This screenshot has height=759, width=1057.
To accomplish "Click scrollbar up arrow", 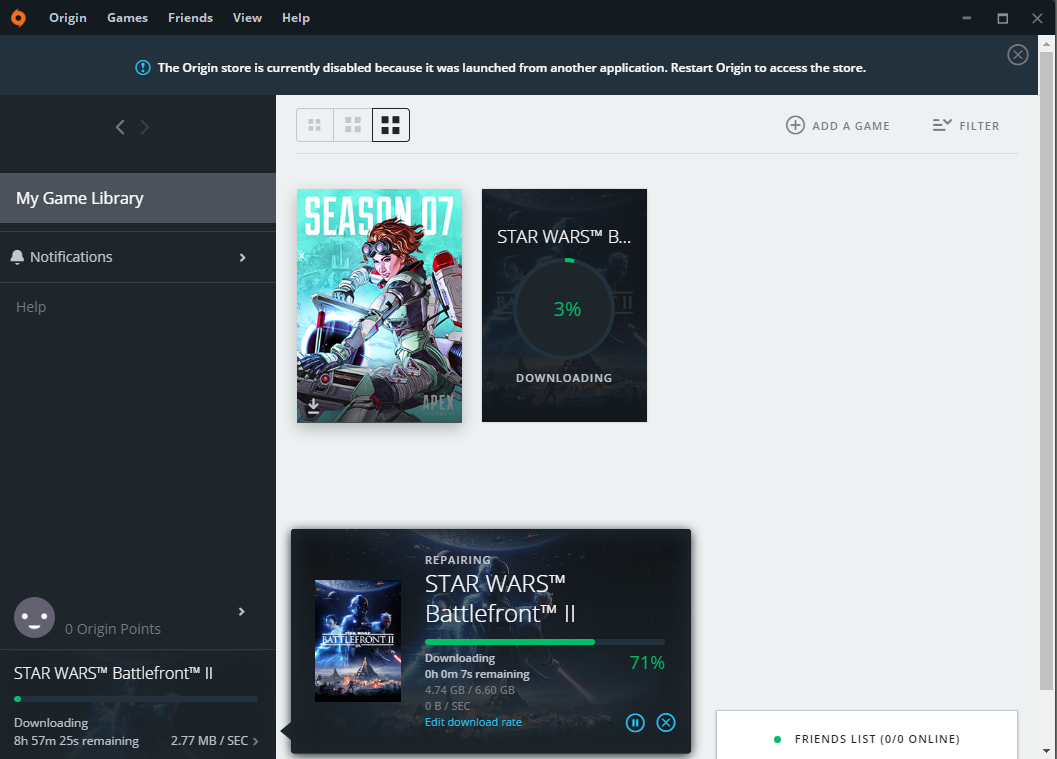I will click(x=1046, y=44).
